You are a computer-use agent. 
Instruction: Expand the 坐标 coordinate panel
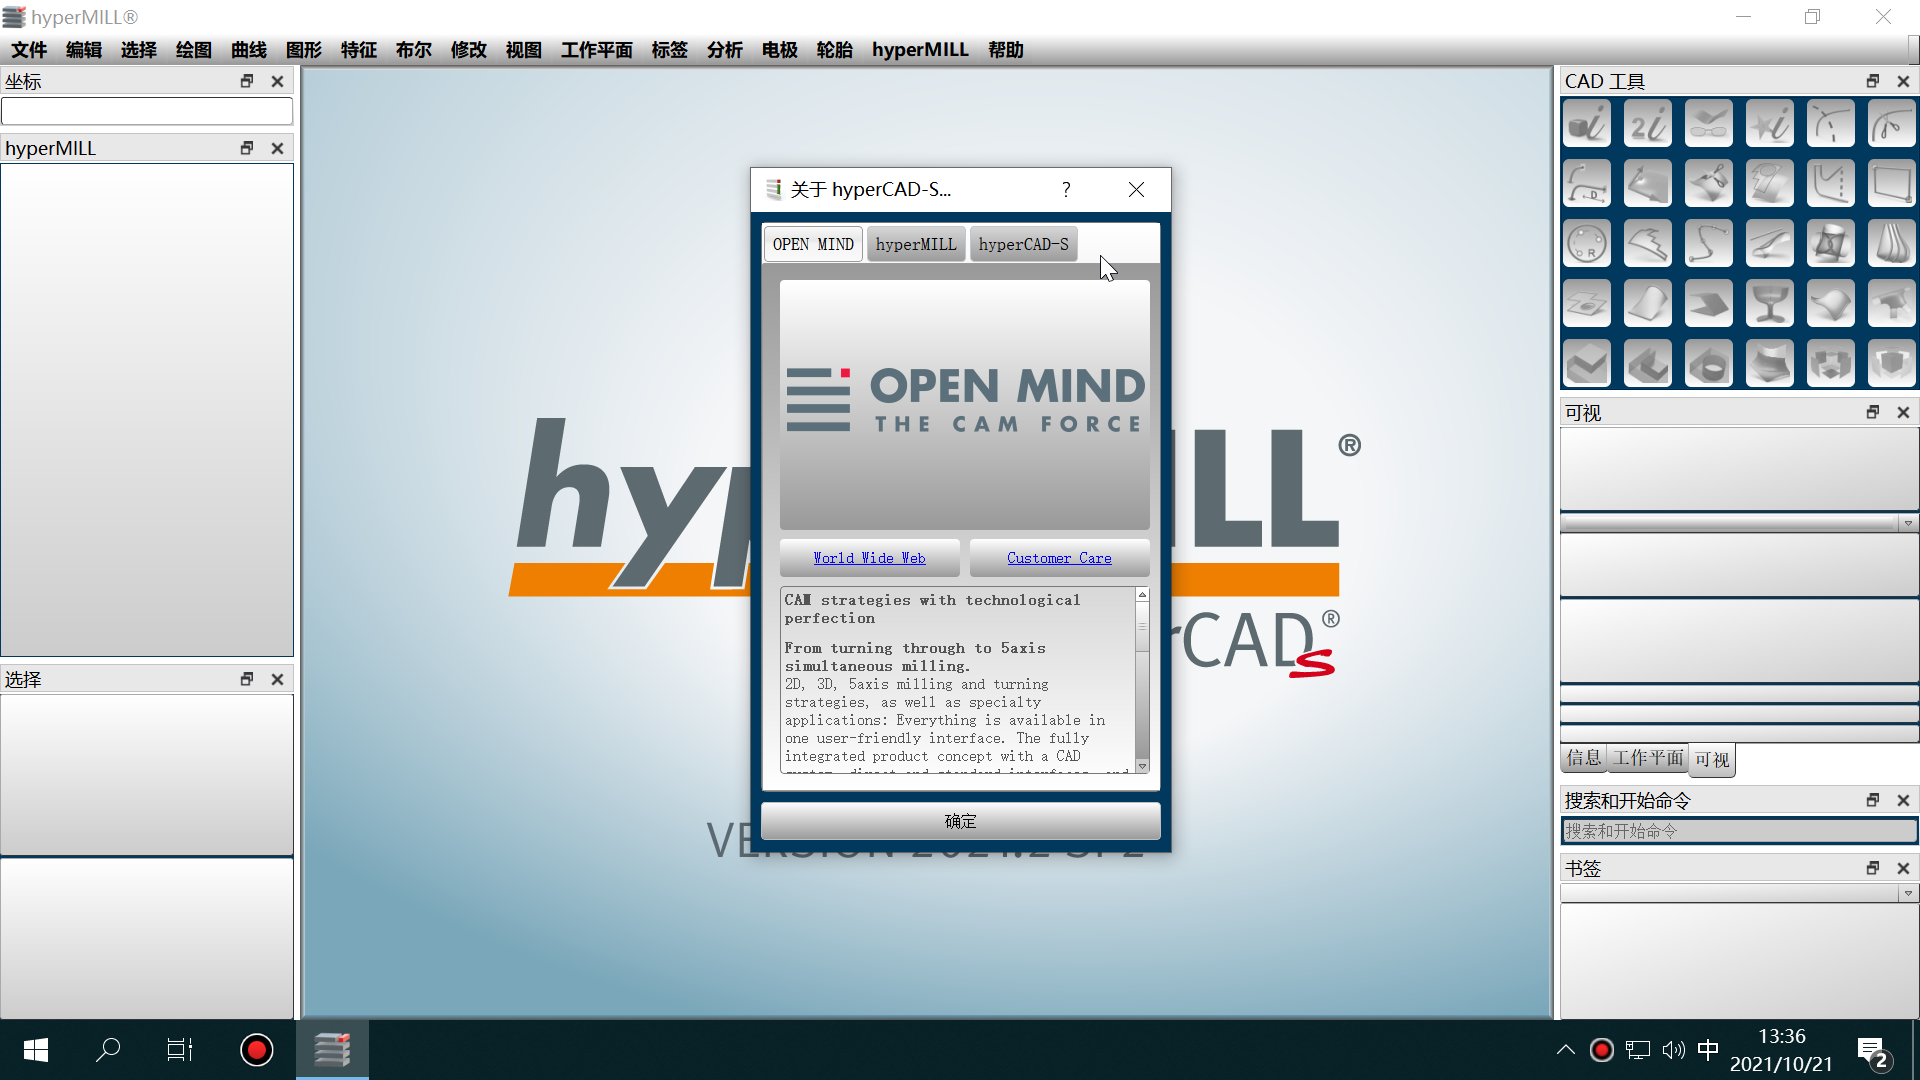point(247,80)
